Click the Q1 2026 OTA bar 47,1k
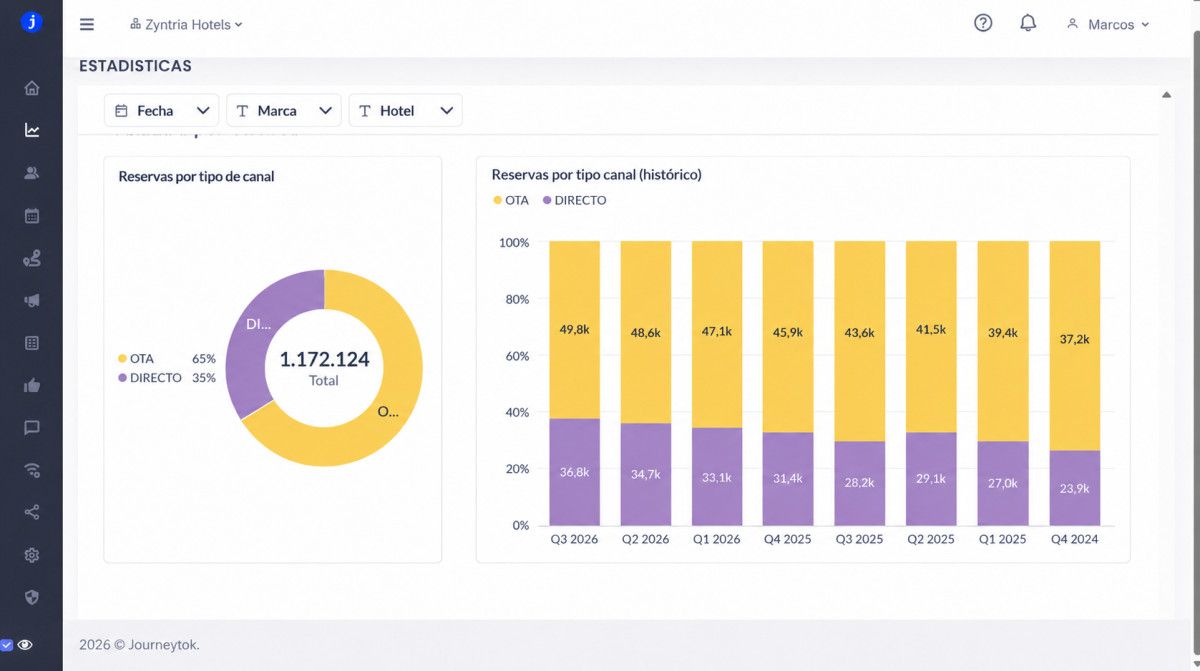This screenshot has width=1200, height=671. [716, 334]
